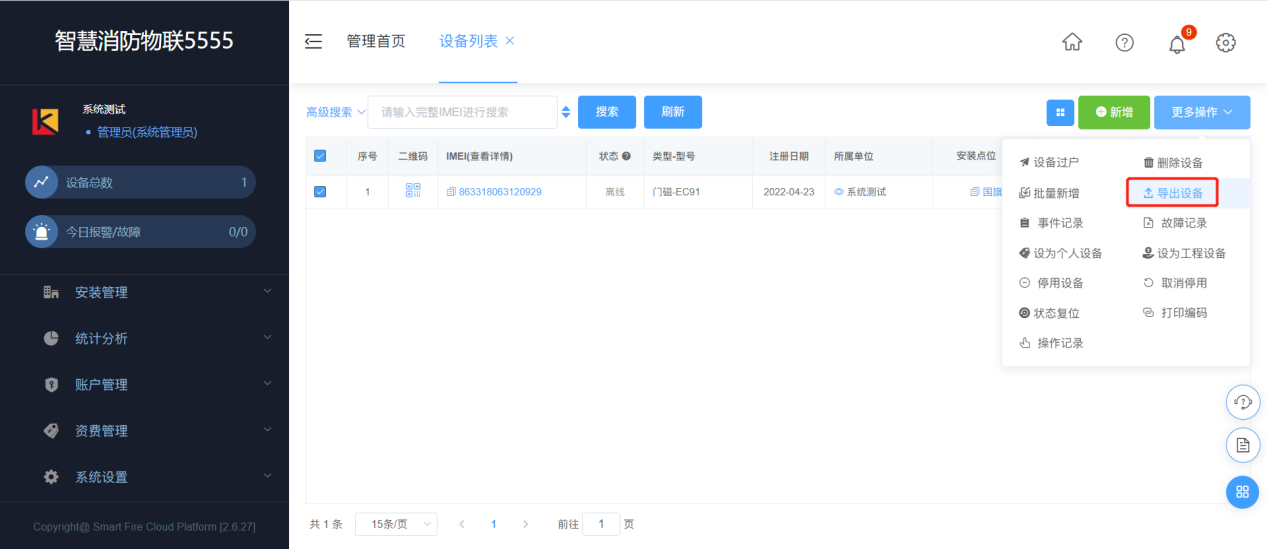This screenshot has height=549, width=1267.
Task: Select 导出设备 from the menu
Action: [1172, 193]
